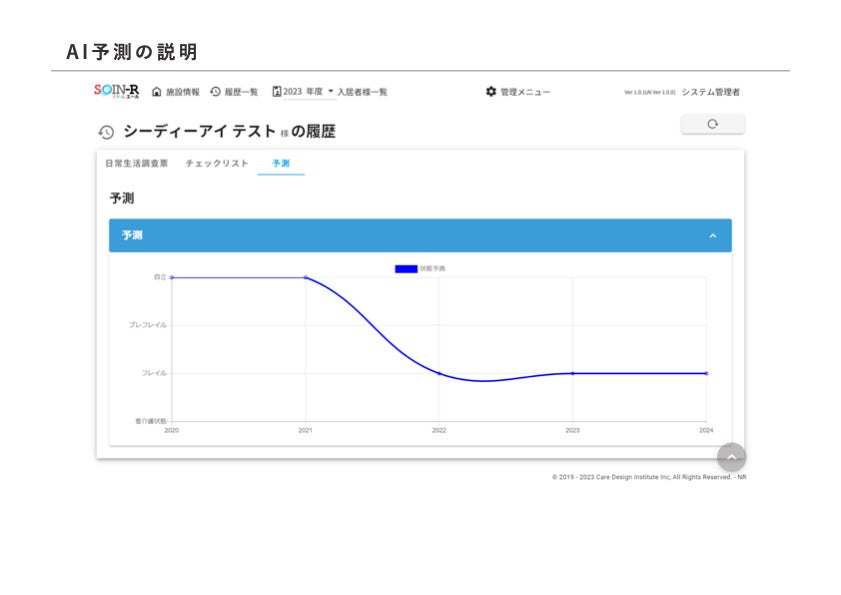This screenshot has width=841, height=595.
Task: Collapse the 予測 panel via its chevron
Action: click(713, 235)
